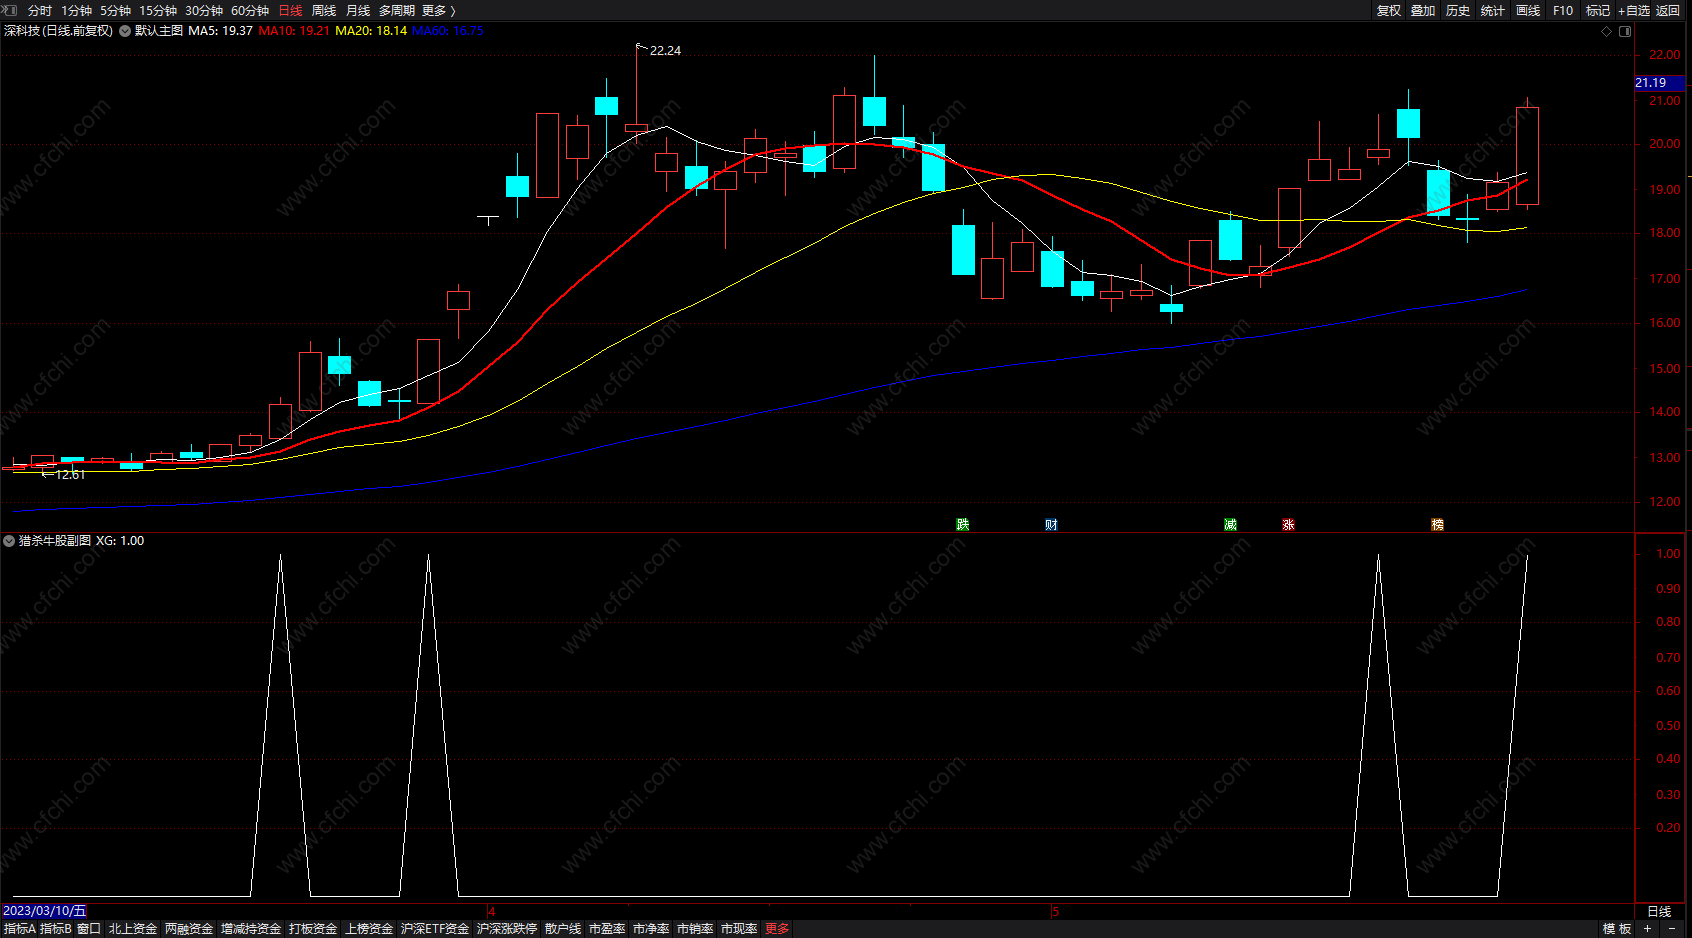Show 沪深涨跌停 indicator
Viewport: 1692px width, 938px height.
(507, 929)
